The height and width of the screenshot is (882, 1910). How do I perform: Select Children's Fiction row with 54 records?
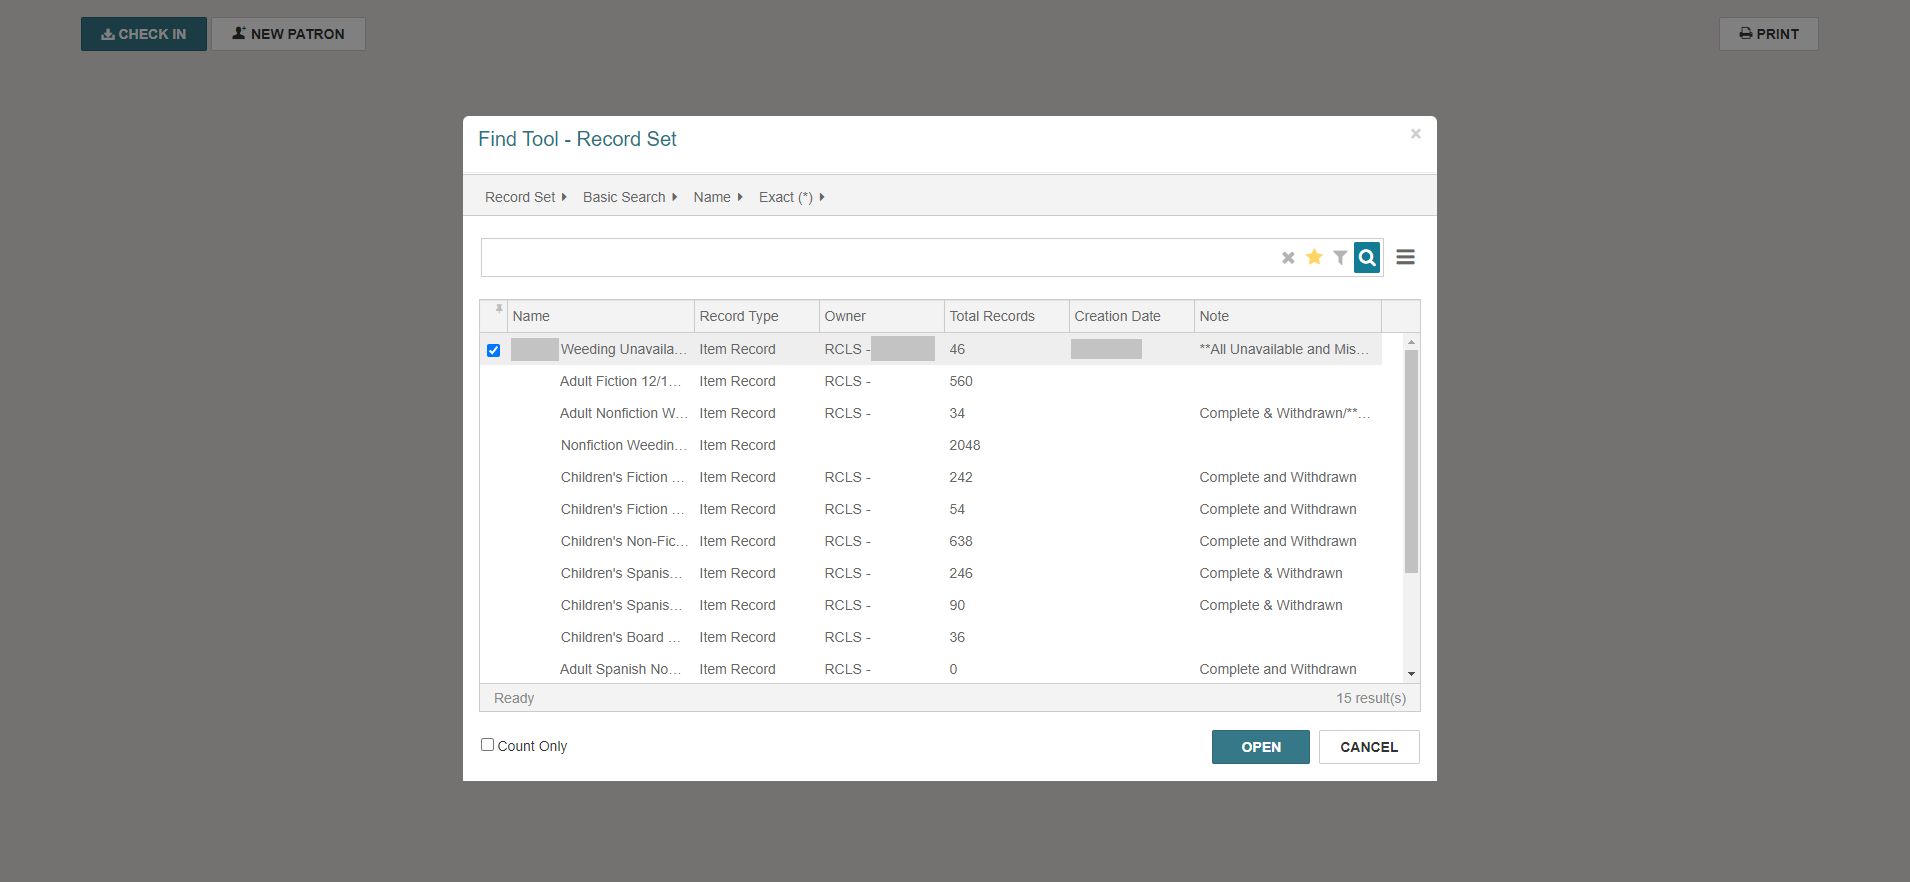(x=931, y=509)
